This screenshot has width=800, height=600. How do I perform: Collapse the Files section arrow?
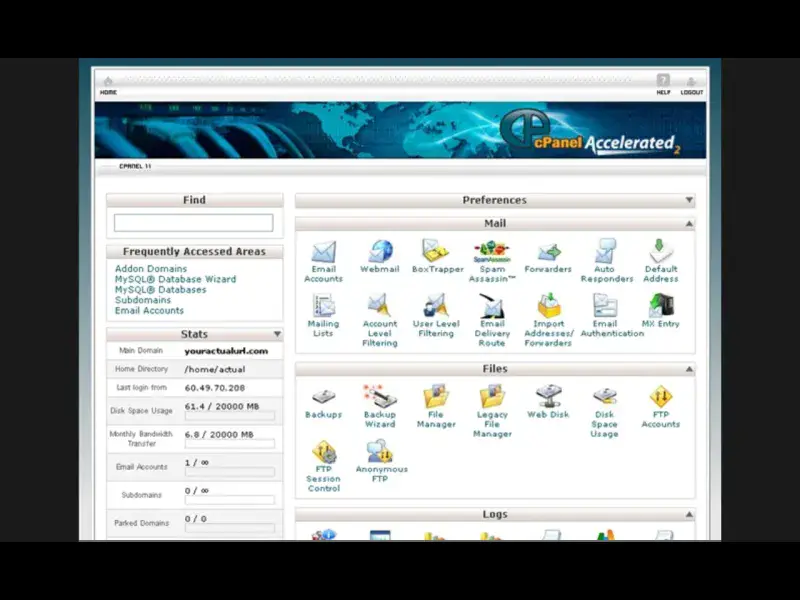coord(689,369)
